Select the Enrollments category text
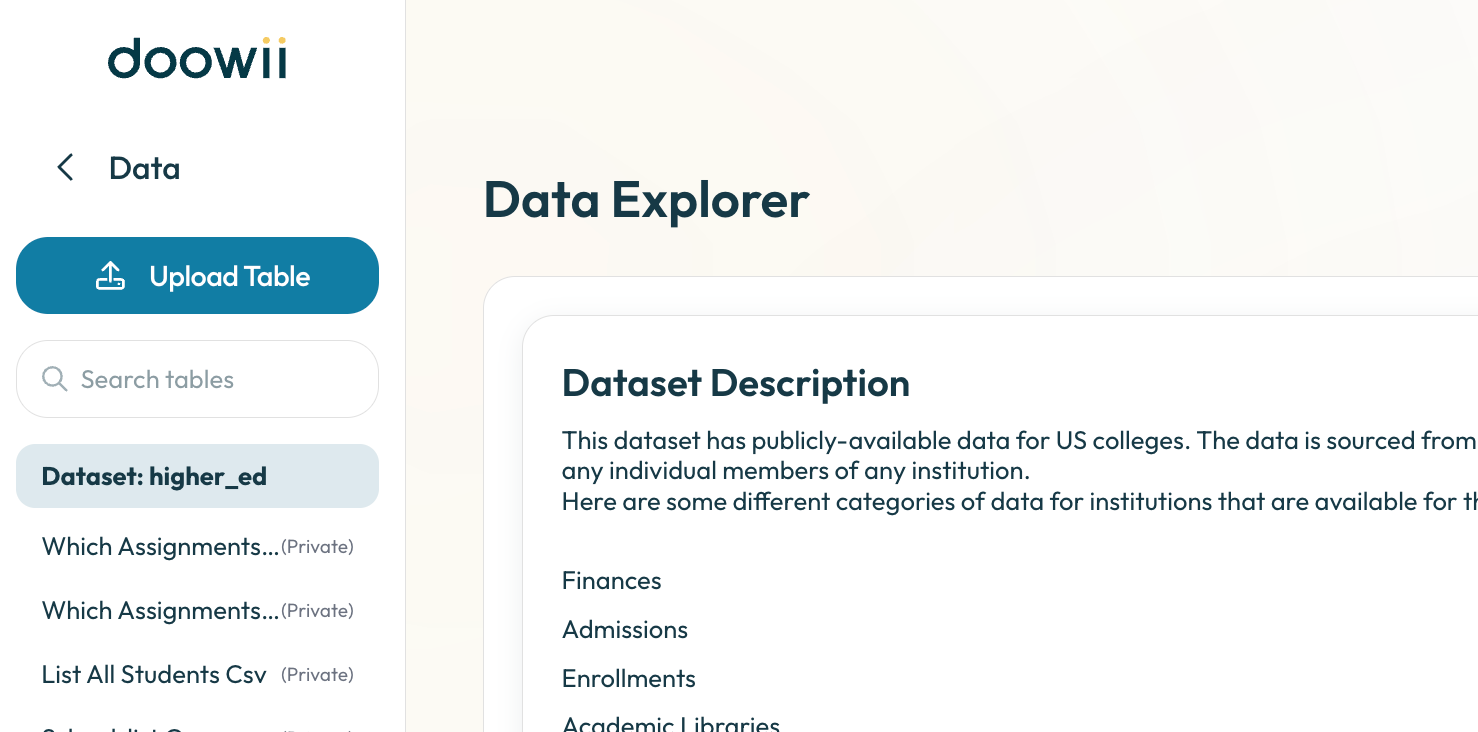This screenshot has height=732, width=1478. (x=628, y=679)
